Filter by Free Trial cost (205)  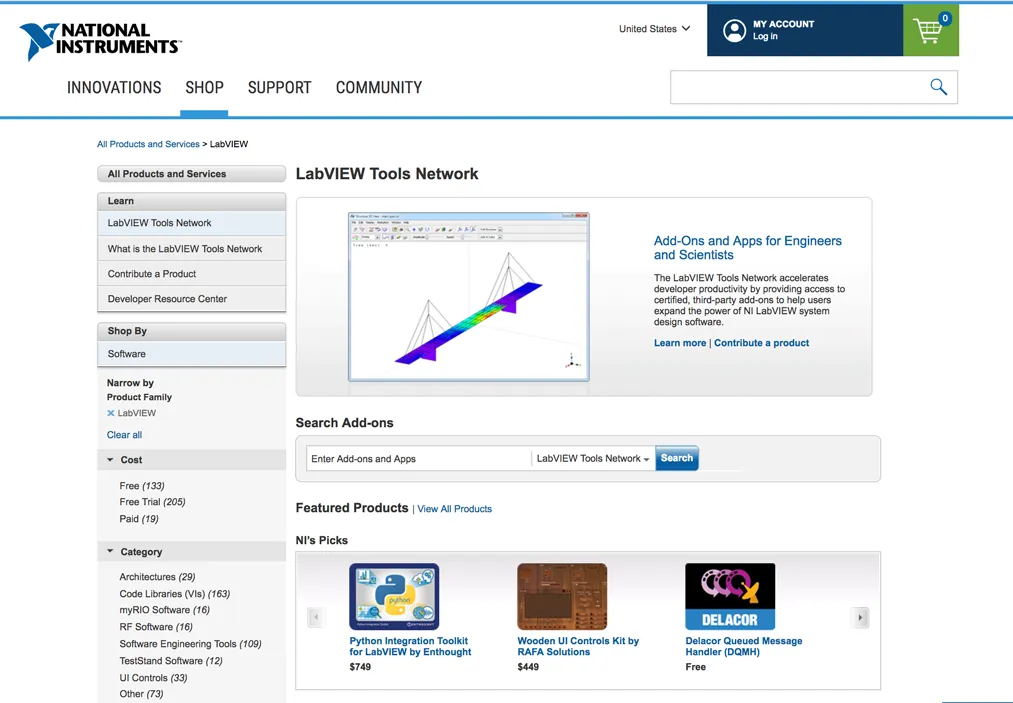[x=152, y=502]
